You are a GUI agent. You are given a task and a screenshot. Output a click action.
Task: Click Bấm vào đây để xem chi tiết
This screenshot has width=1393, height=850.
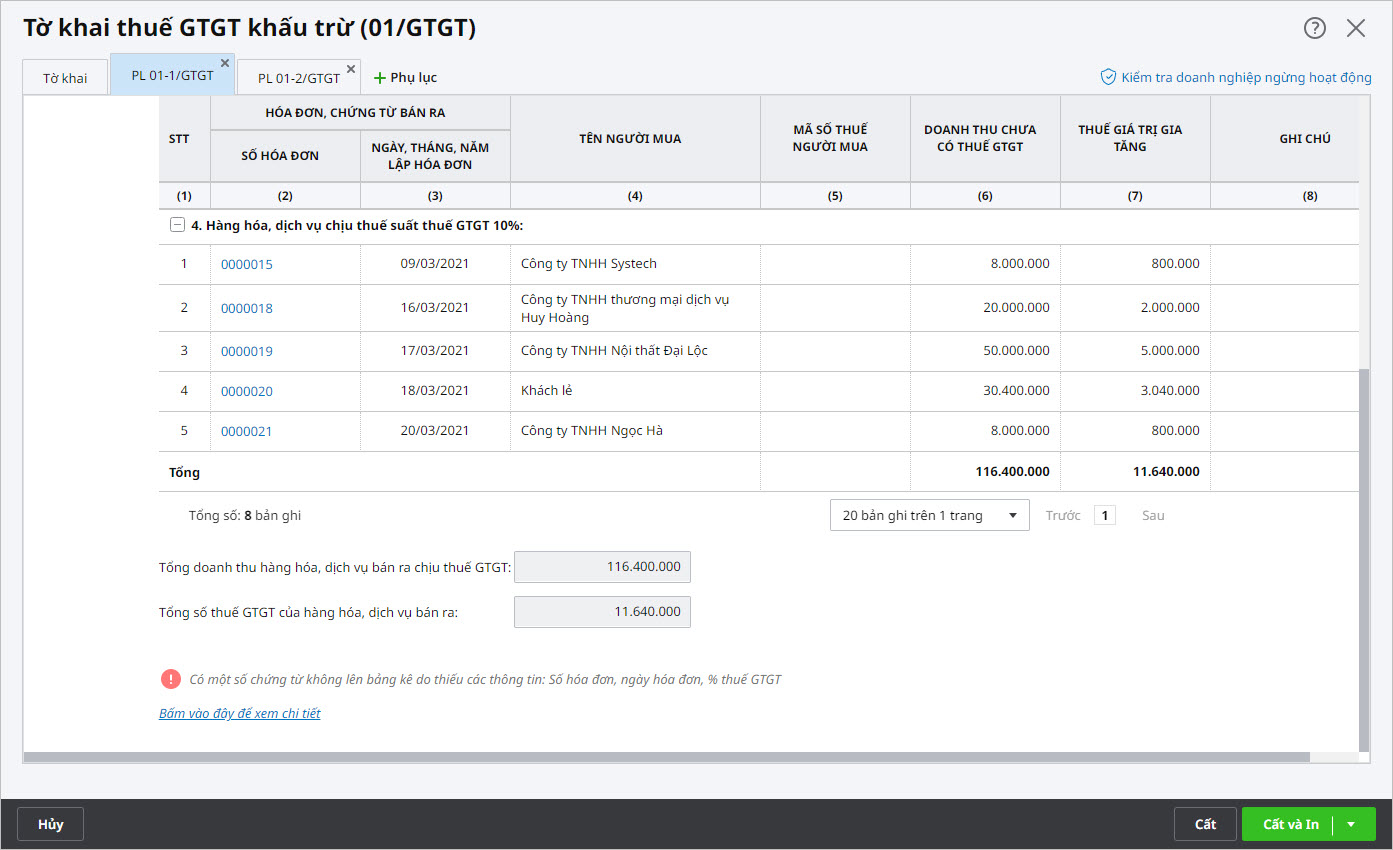(239, 714)
